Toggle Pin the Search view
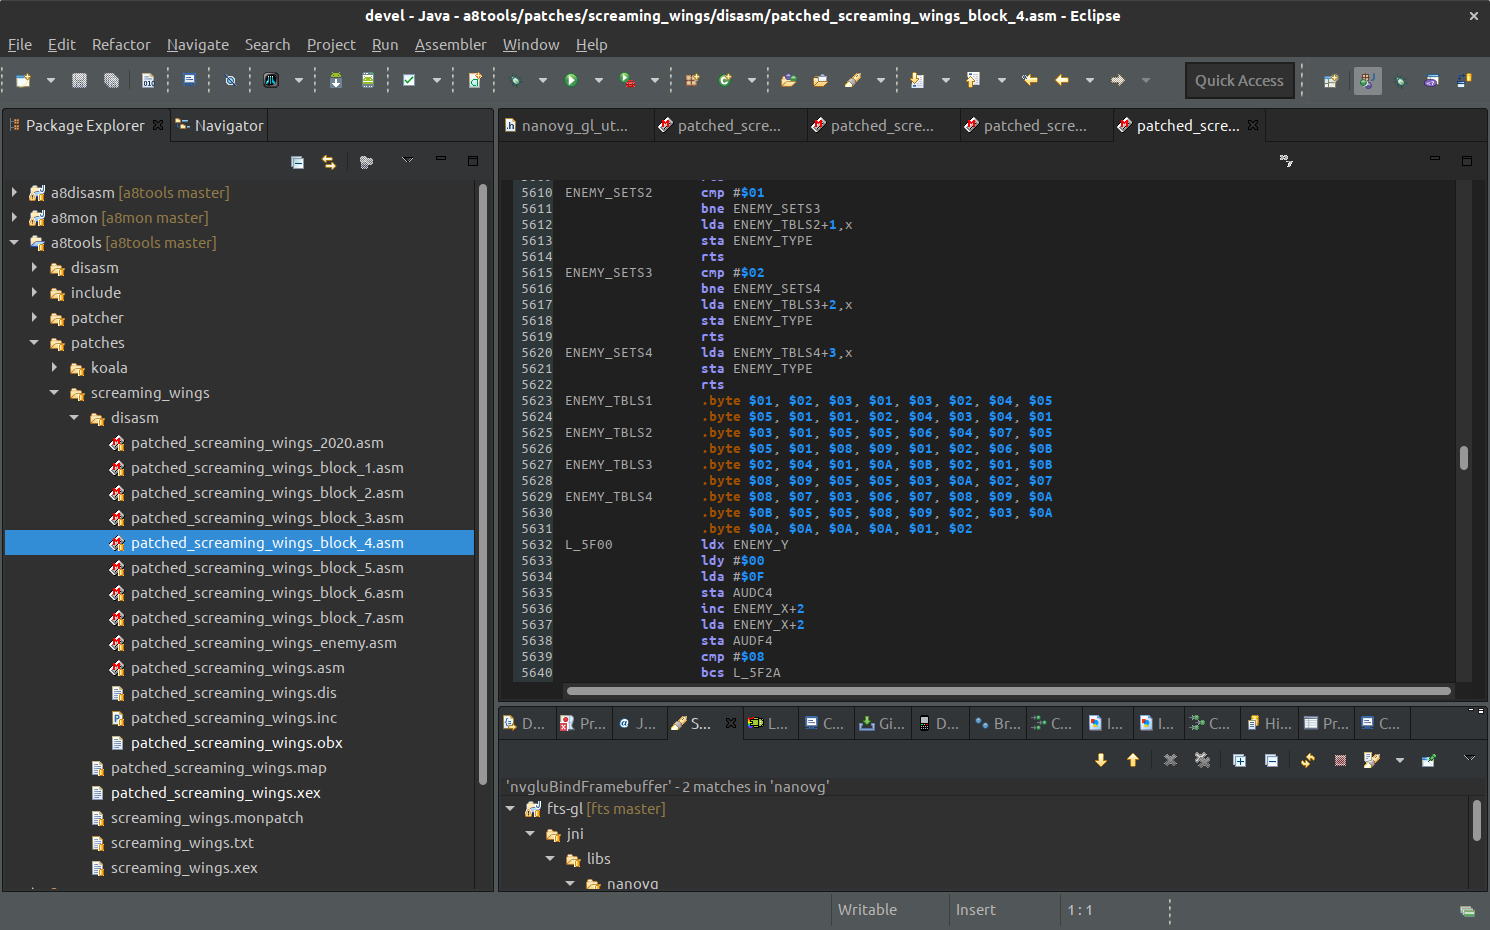 pyautogui.click(x=1429, y=760)
